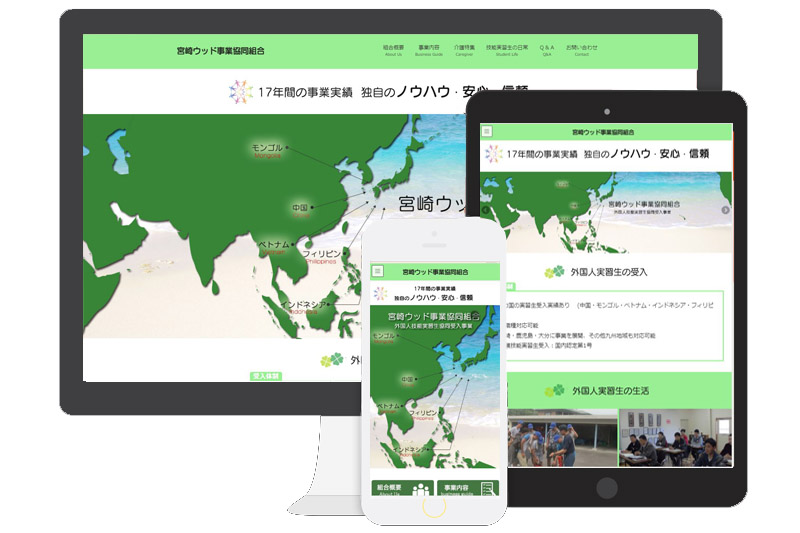This screenshot has width=800, height=533.
Task: Click clover icon beside 外国人実習生の生活 on tablet
Action: pyautogui.click(x=555, y=391)
